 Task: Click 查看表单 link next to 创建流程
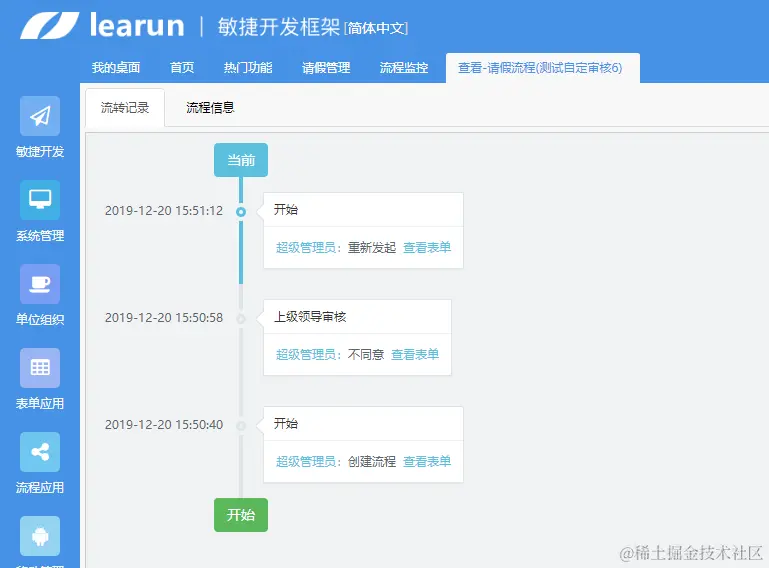[x=427, y=461]
